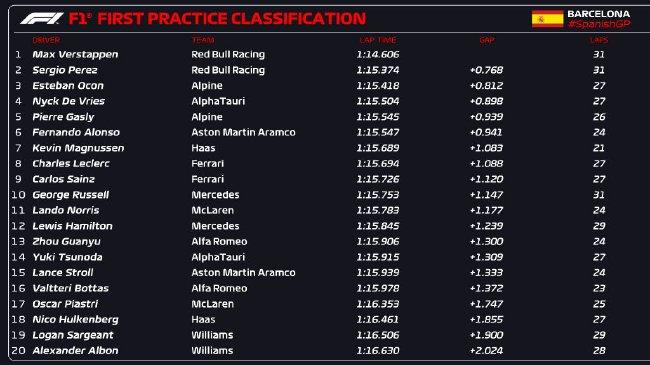
Task: Open the #SpanishGP hashtag
Action: coord(599,24)
